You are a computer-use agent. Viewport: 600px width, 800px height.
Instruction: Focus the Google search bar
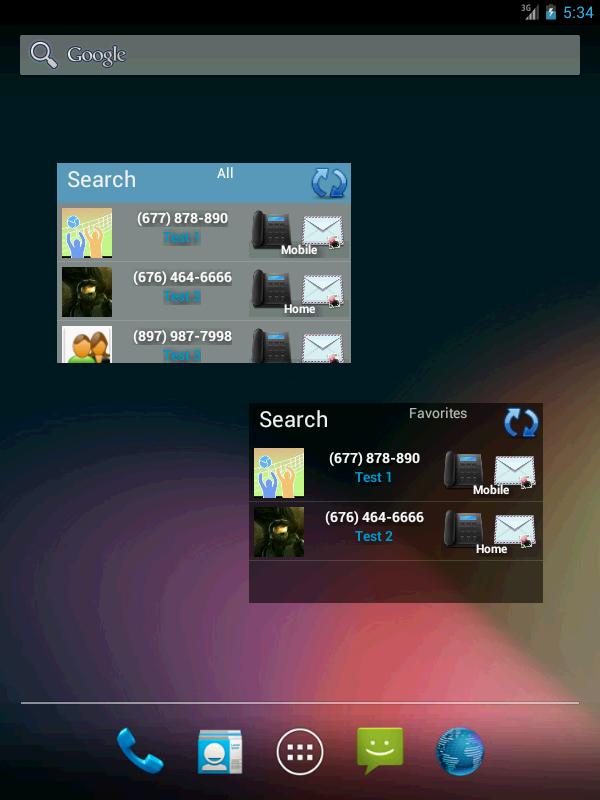coord(300,55)
